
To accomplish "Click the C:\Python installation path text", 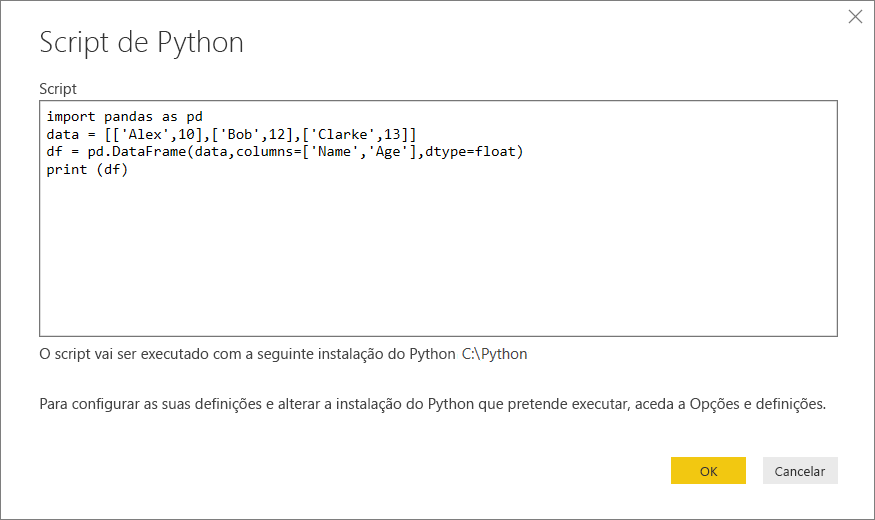I will click(x=494, y=354).
